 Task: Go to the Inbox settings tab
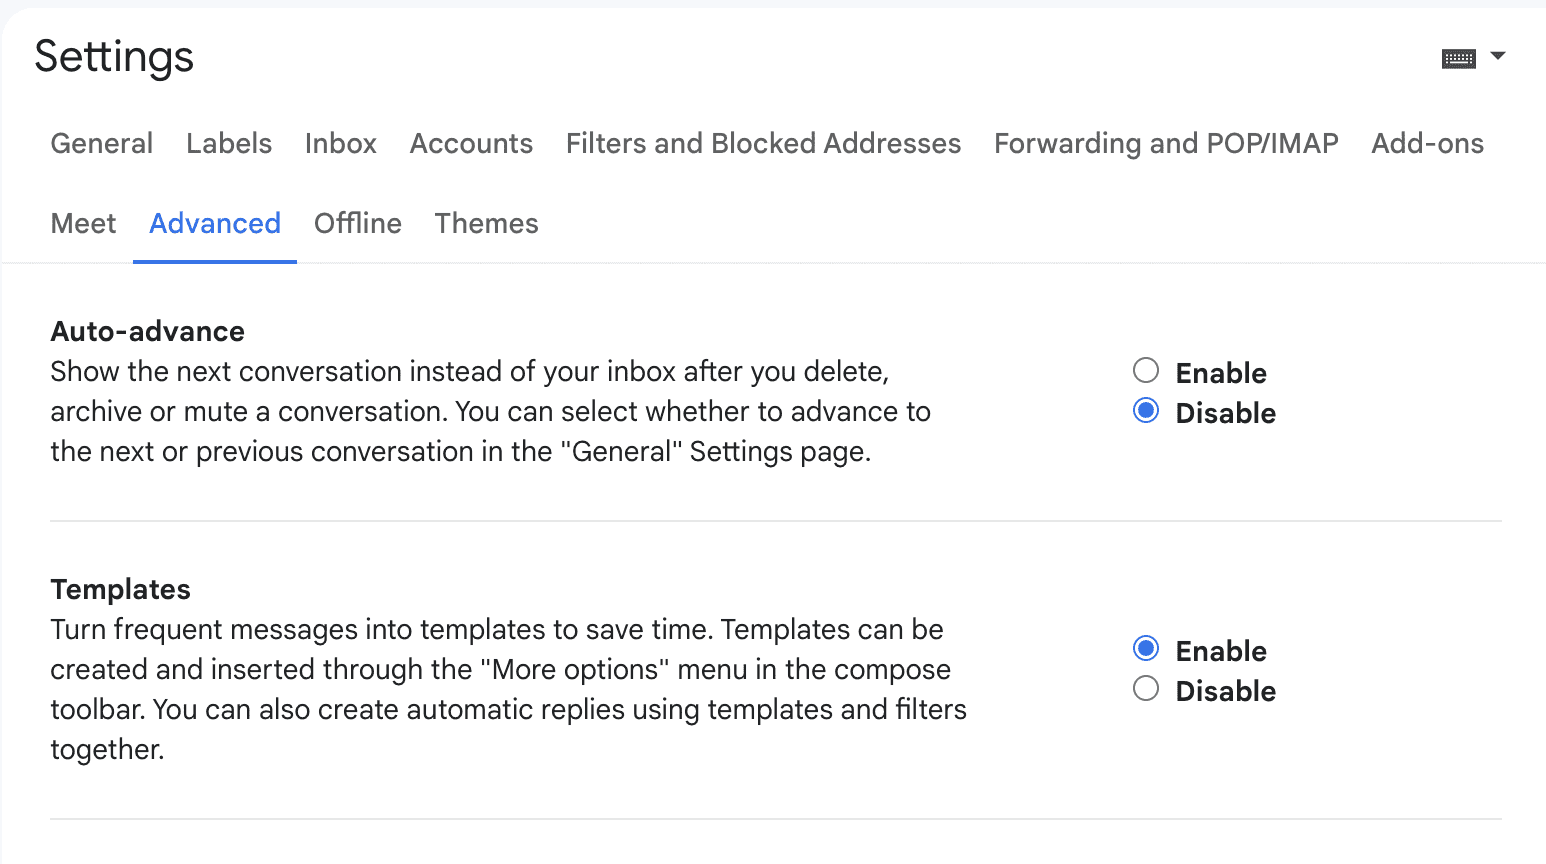341,144
